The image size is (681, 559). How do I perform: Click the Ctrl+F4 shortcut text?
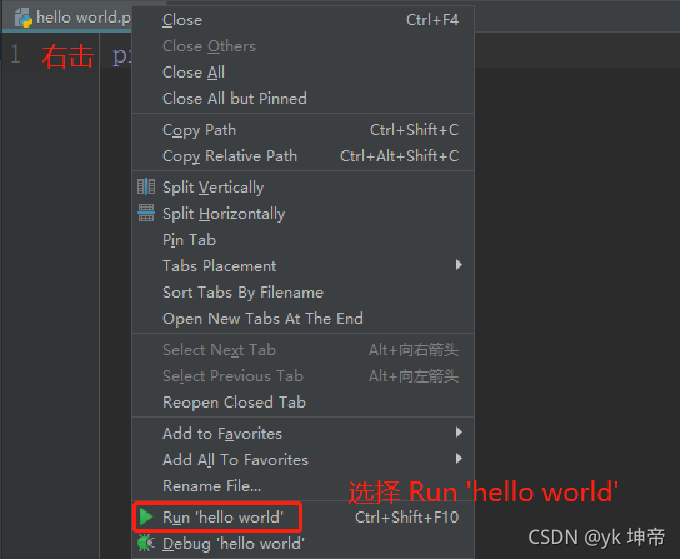(432, 20)
